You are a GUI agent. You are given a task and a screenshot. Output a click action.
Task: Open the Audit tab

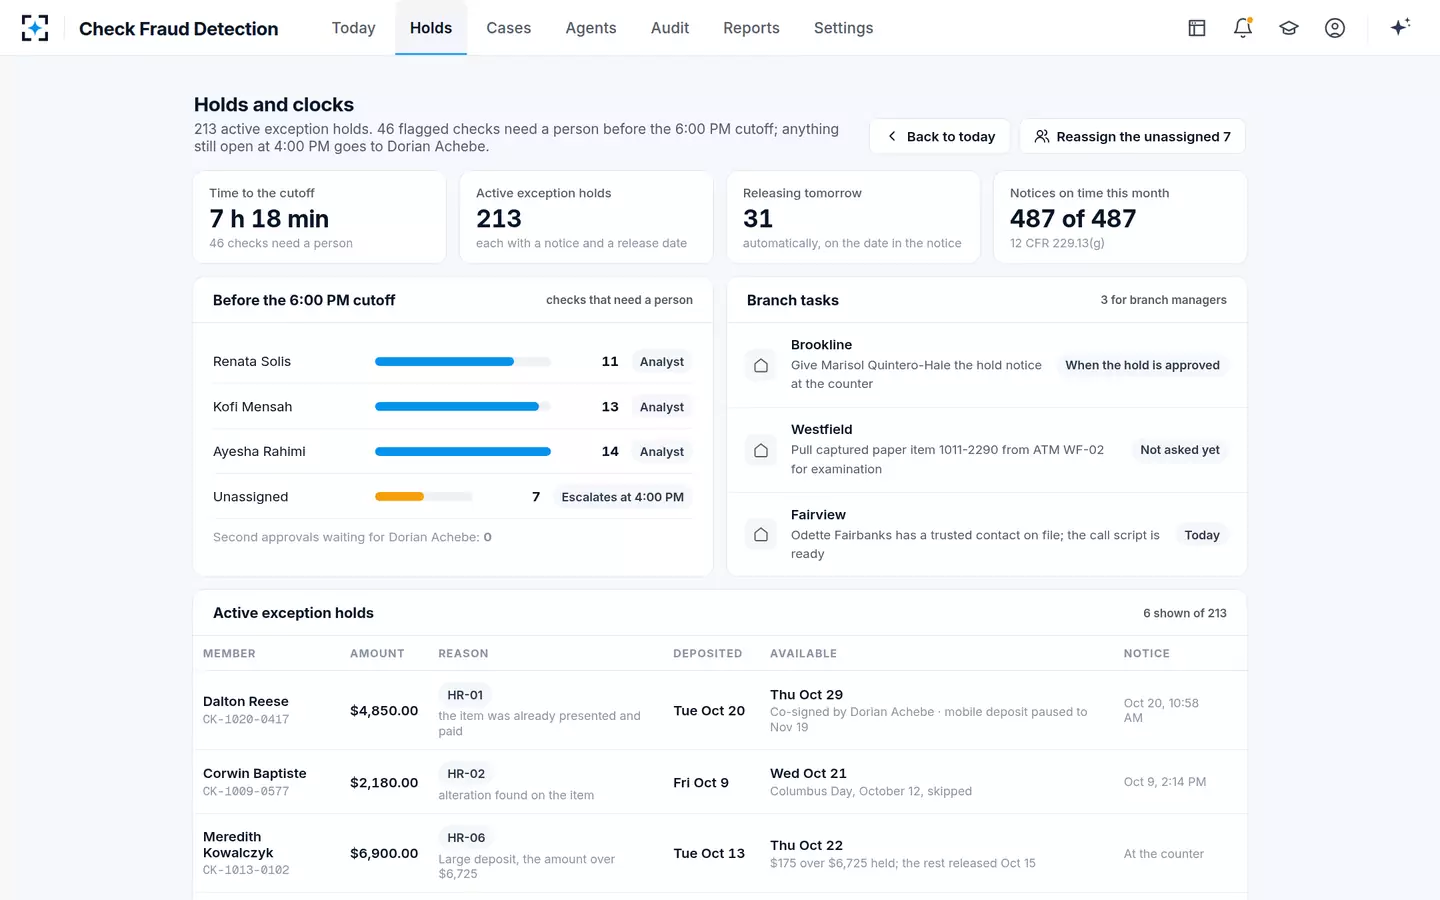[x=670, y=28]
